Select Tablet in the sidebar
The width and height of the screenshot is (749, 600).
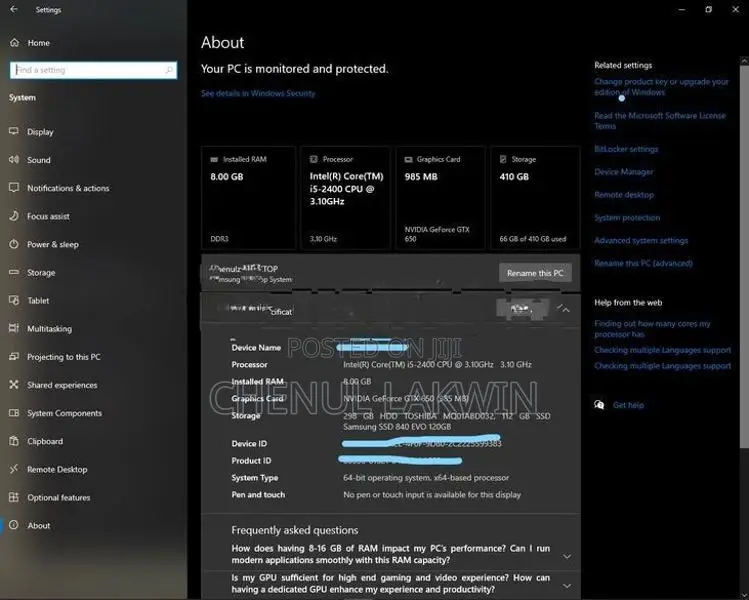click(38, 301)
